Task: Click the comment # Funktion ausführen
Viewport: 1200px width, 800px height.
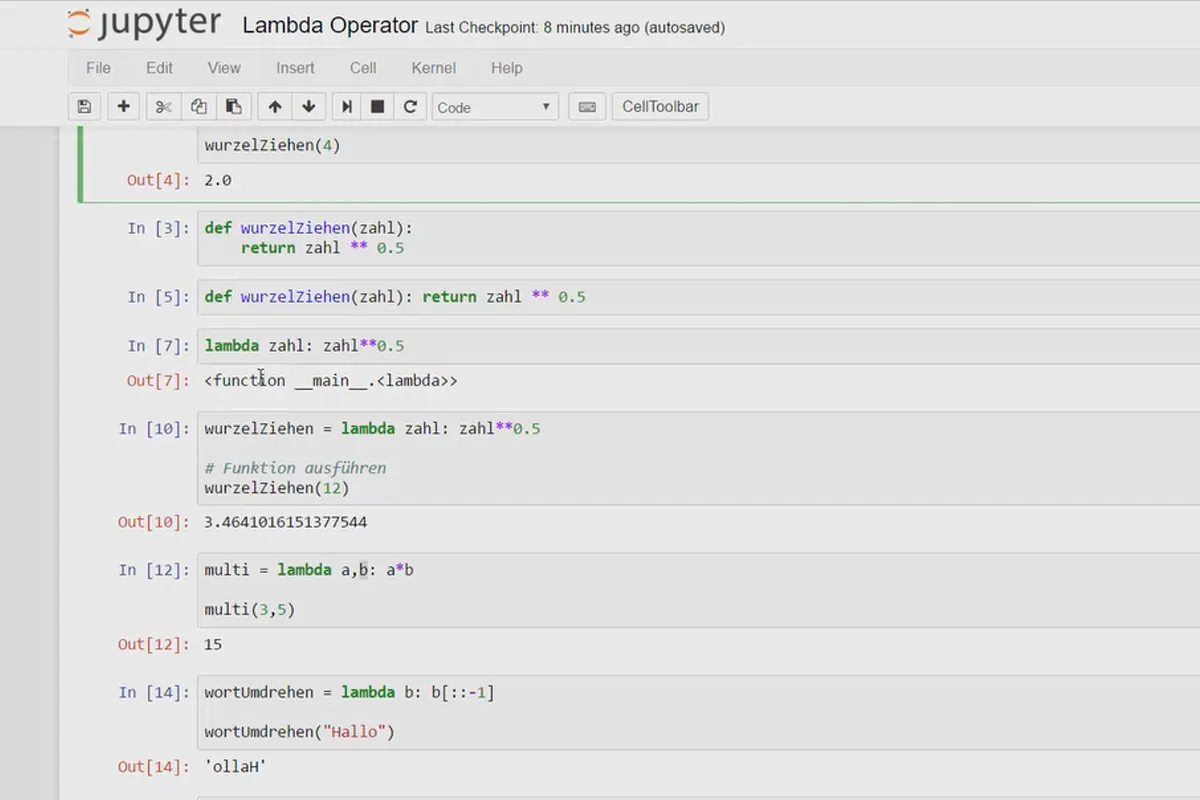Action: pos(295,468)
